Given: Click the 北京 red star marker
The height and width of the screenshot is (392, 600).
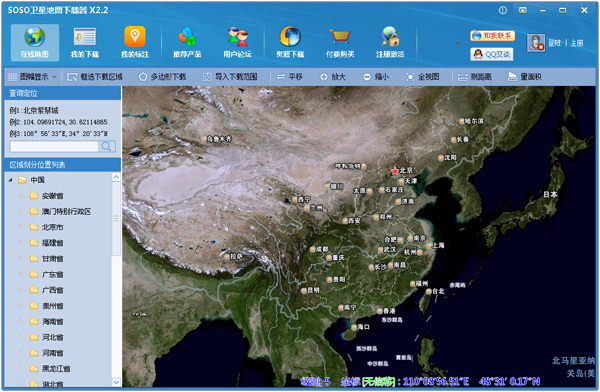Looking at the screenshot, I should (x=395, y=171).
